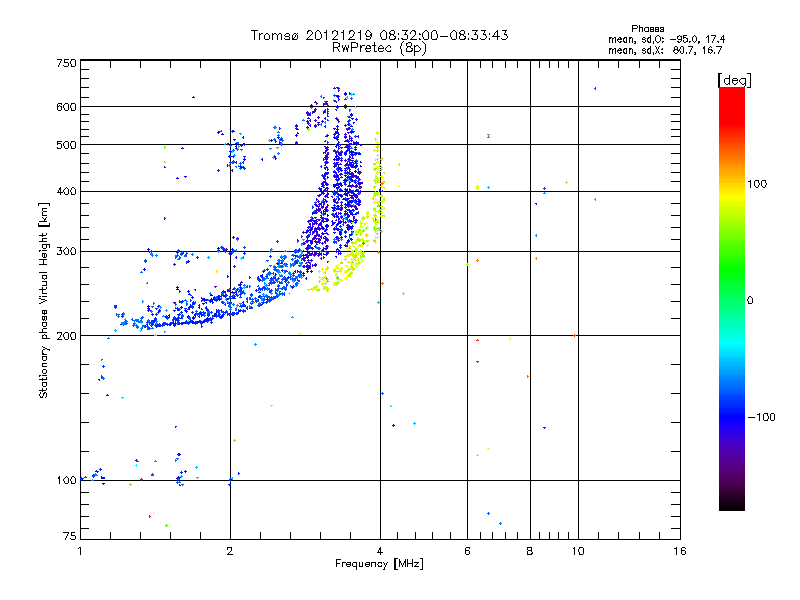The height and width of the screenshot is (600, 800).
Task: Click the y-axis '75' tick label
Action: [69, 536]
